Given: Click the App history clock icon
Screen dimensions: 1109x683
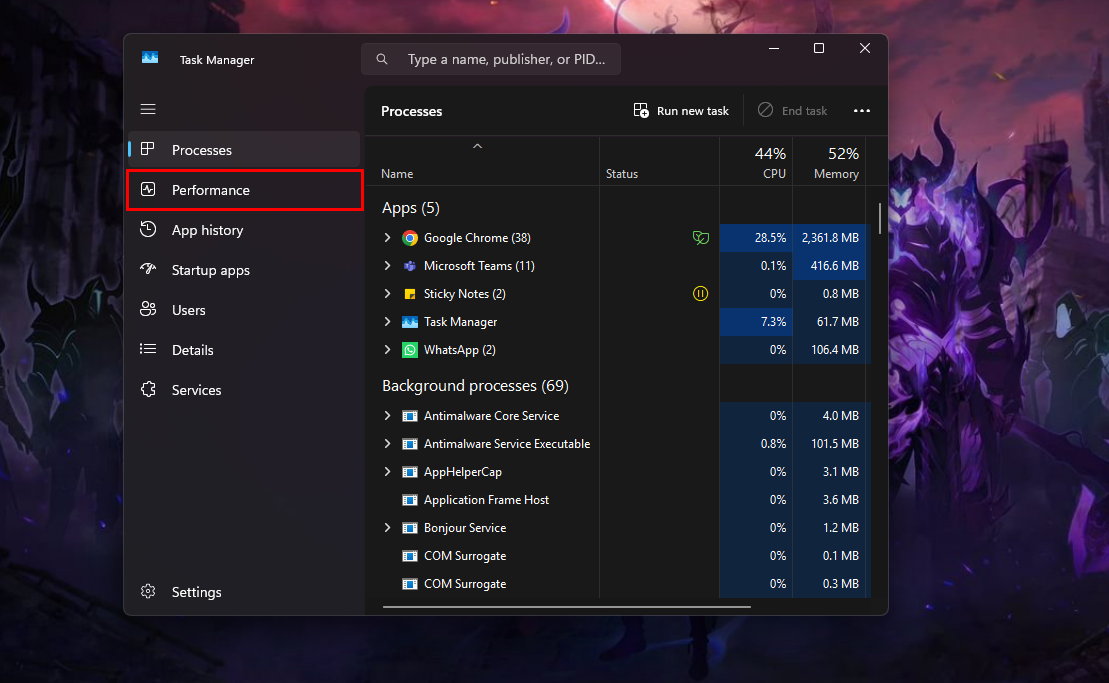Looking at the screenshot, I should pos(148,229).
